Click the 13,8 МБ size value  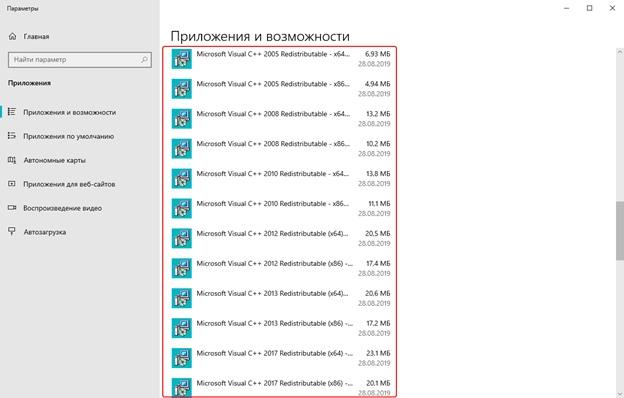[x=378, y=174]
